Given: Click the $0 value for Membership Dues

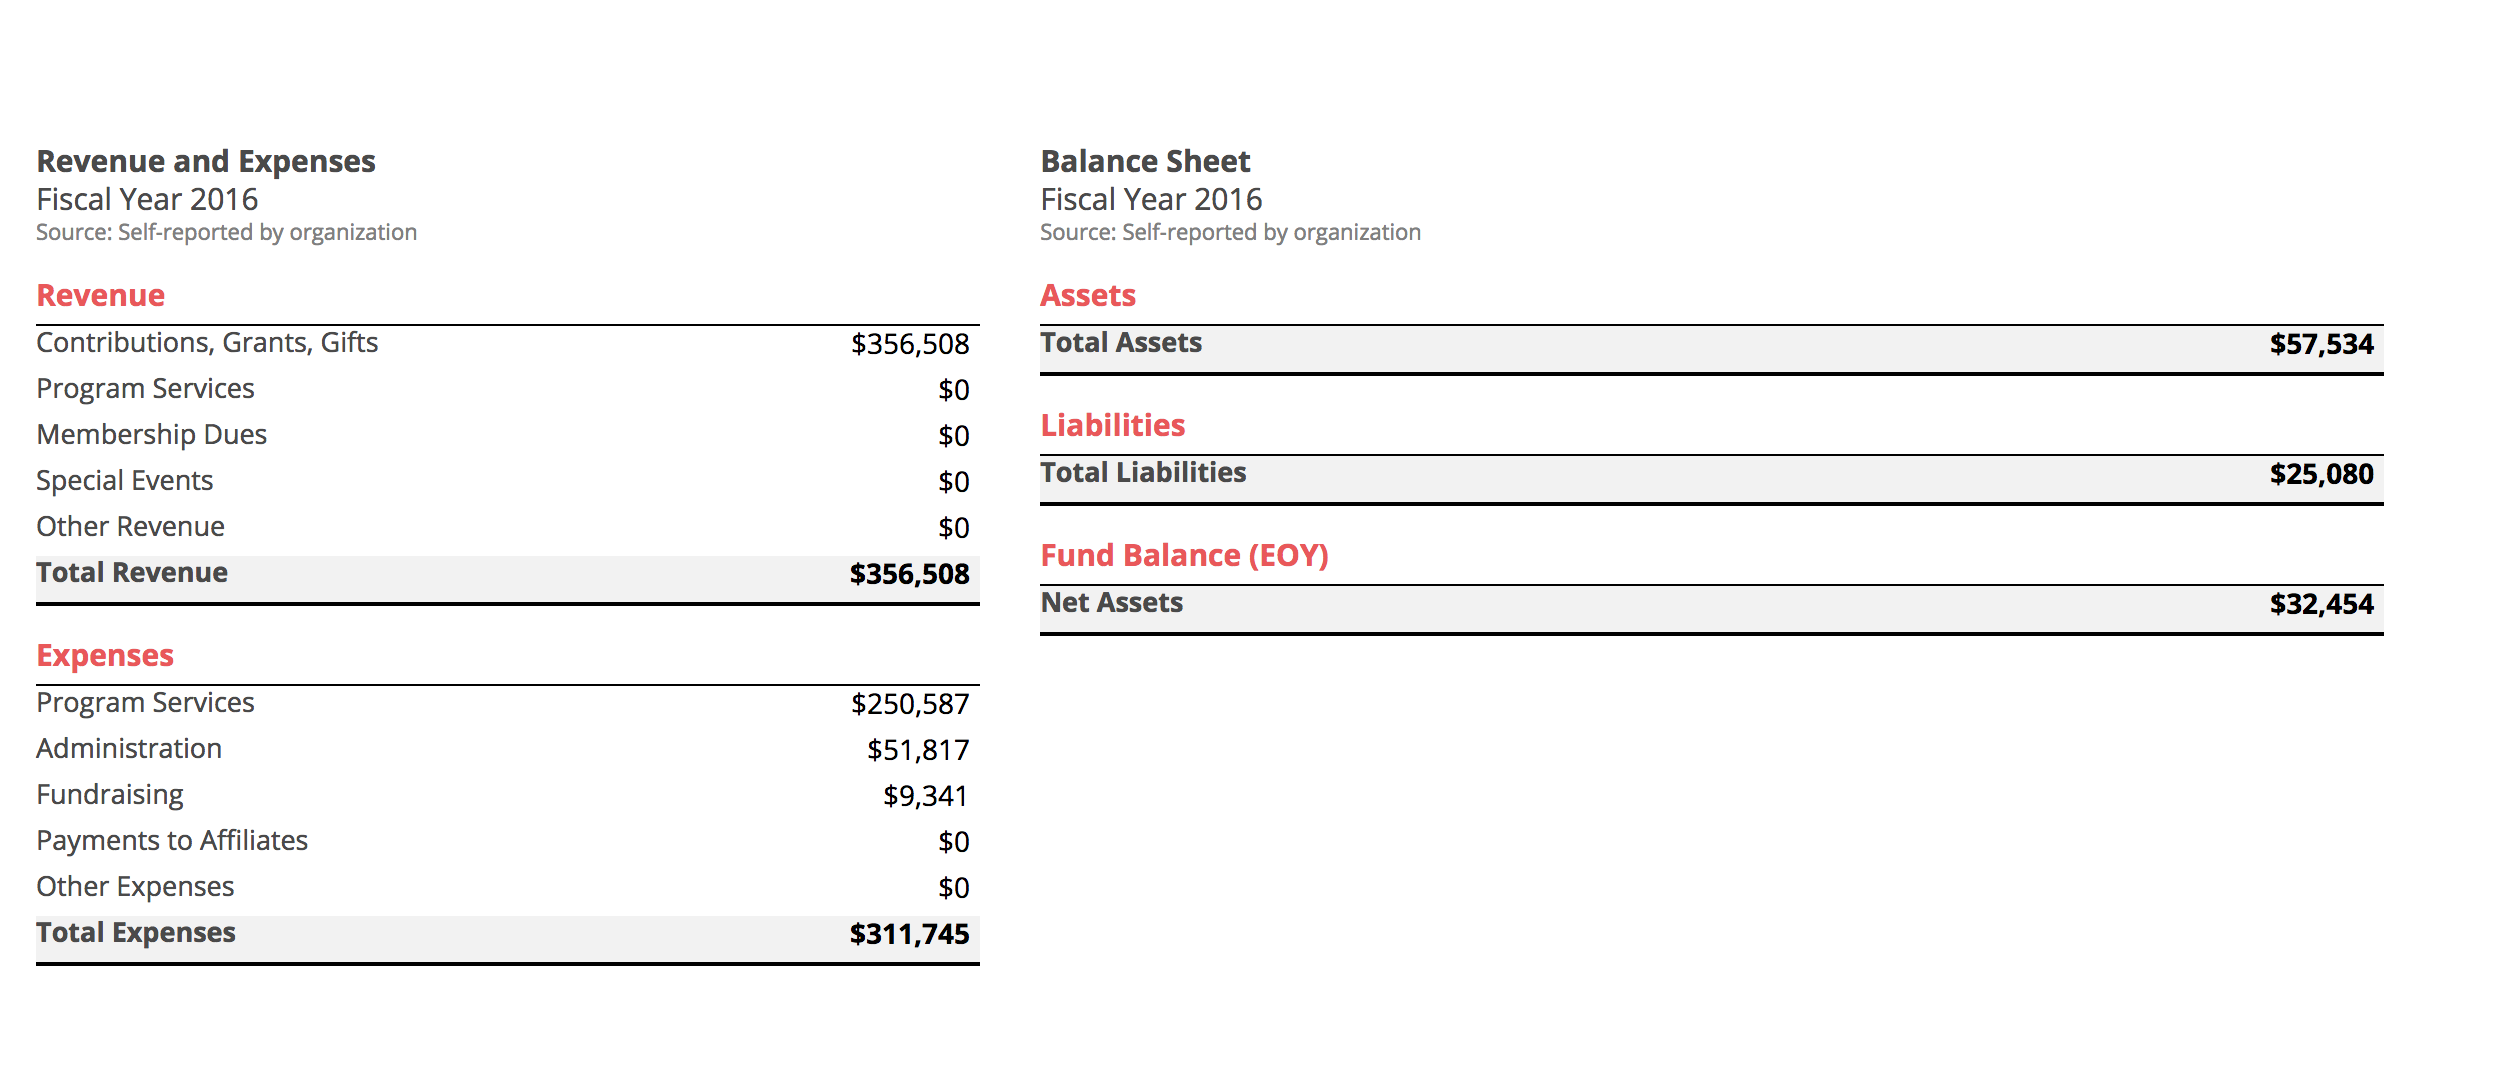Looking at the screenshot, I should [954, 436].
